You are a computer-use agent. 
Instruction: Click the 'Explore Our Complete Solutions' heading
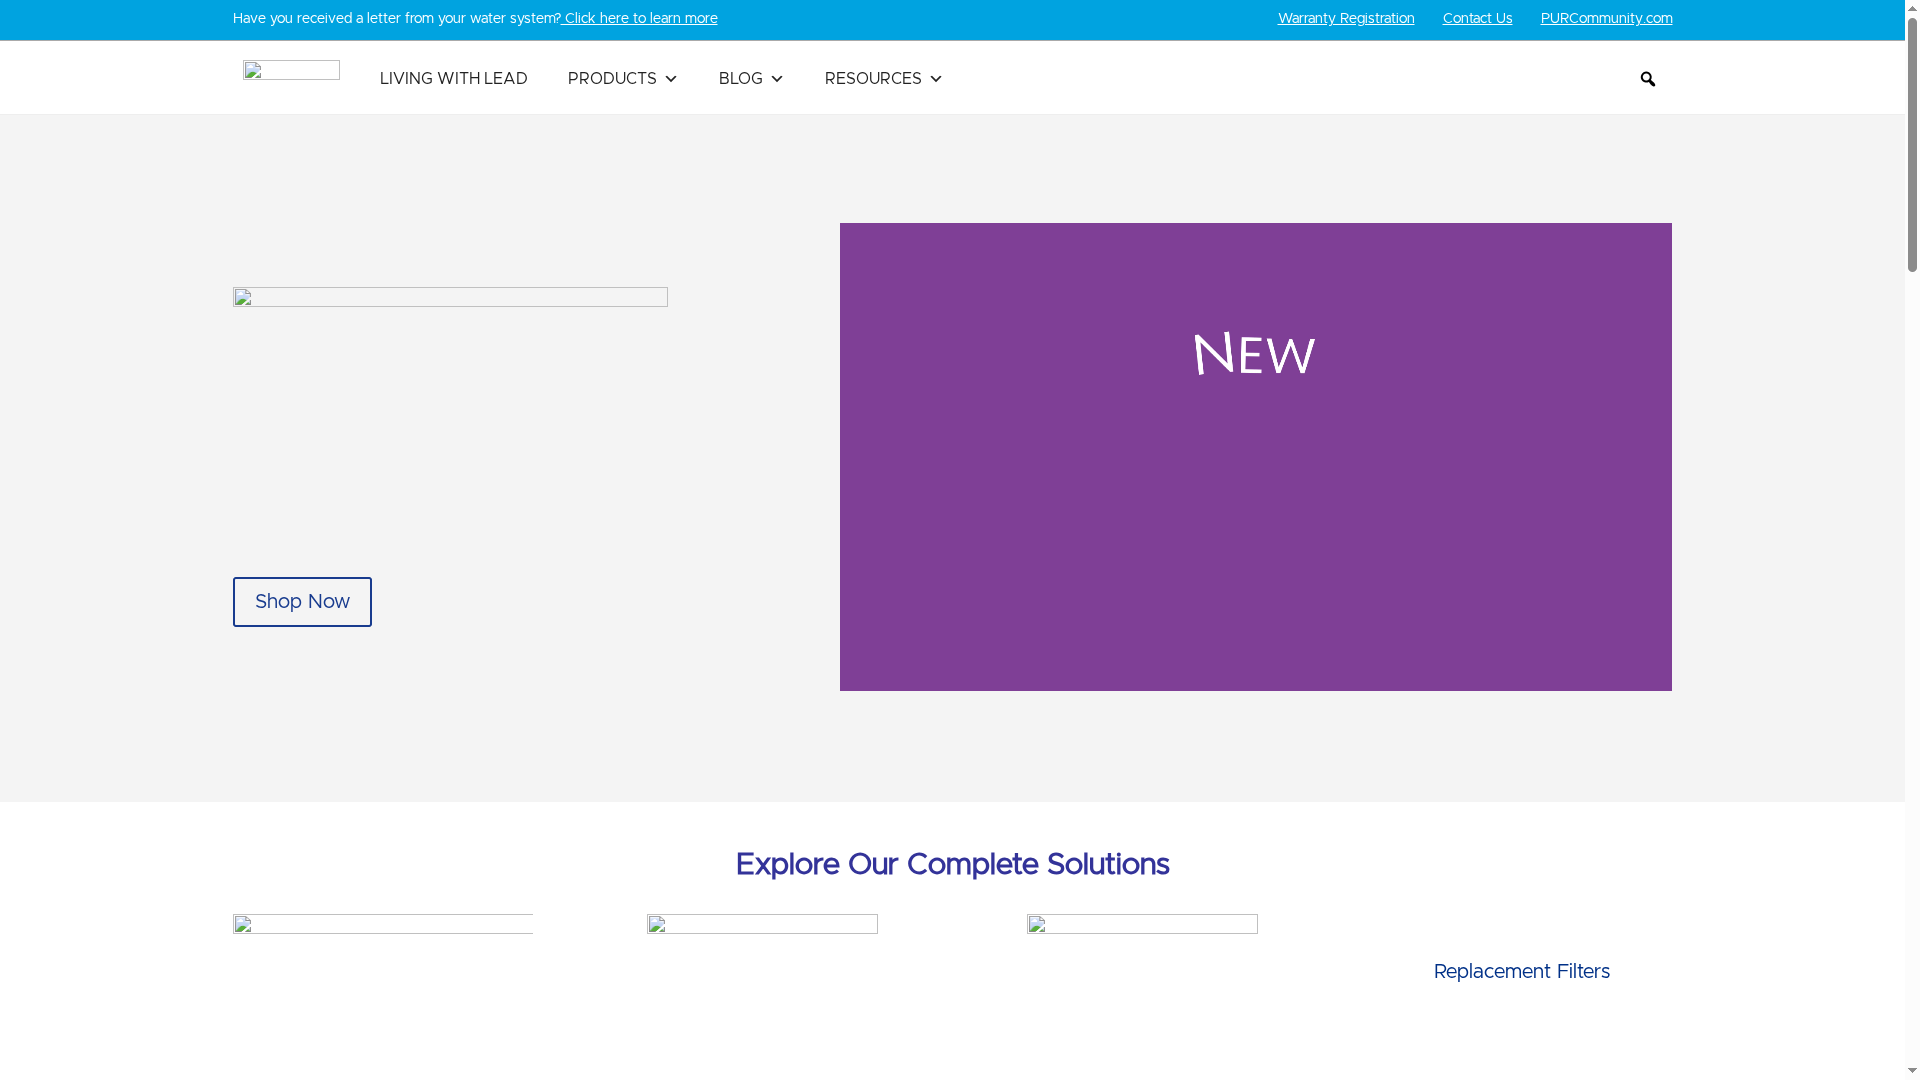pos(951,865)
